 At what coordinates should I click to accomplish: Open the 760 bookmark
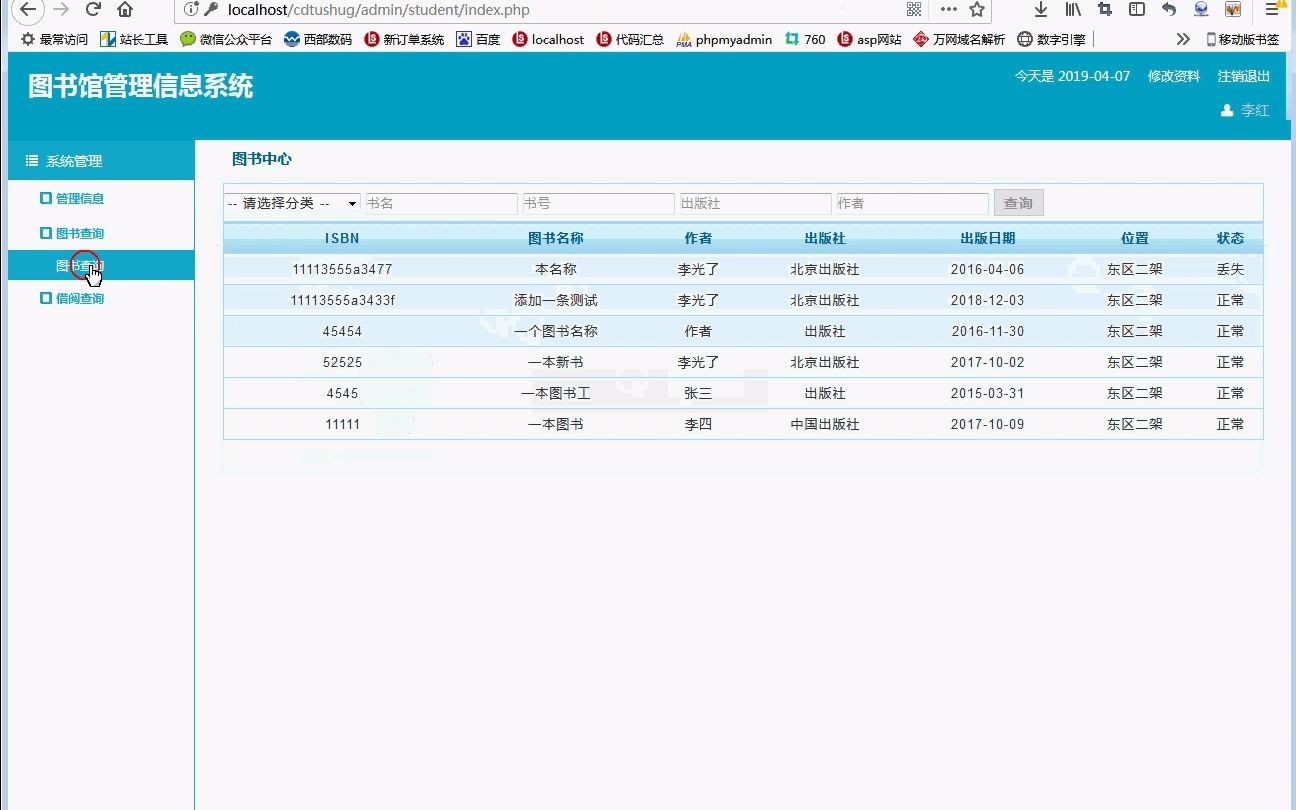(x=805, y=40)
